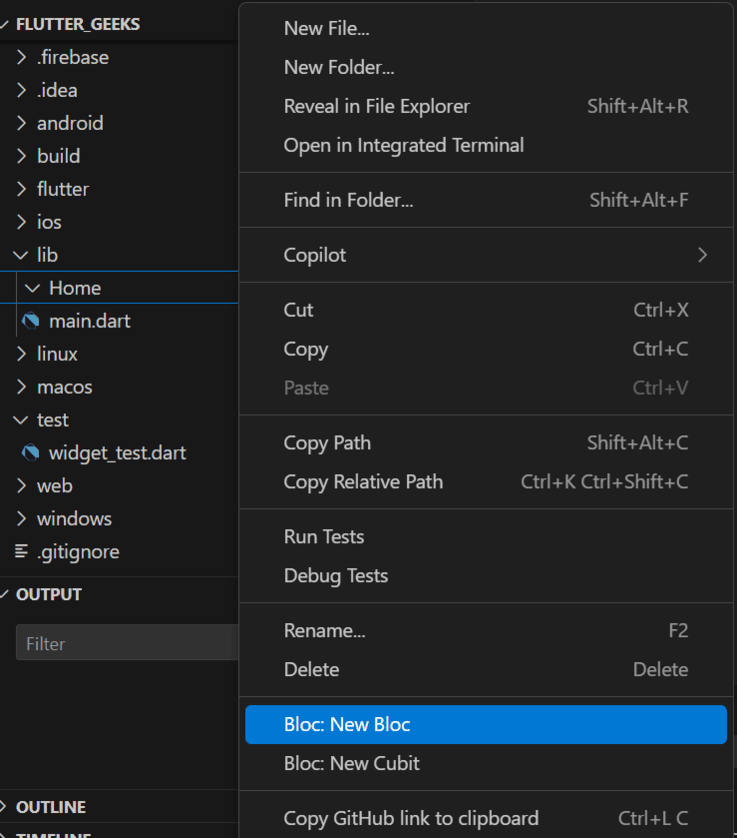Expand the .firebase folder
Viewport: 737px width, 838px height.
(22, 57)
